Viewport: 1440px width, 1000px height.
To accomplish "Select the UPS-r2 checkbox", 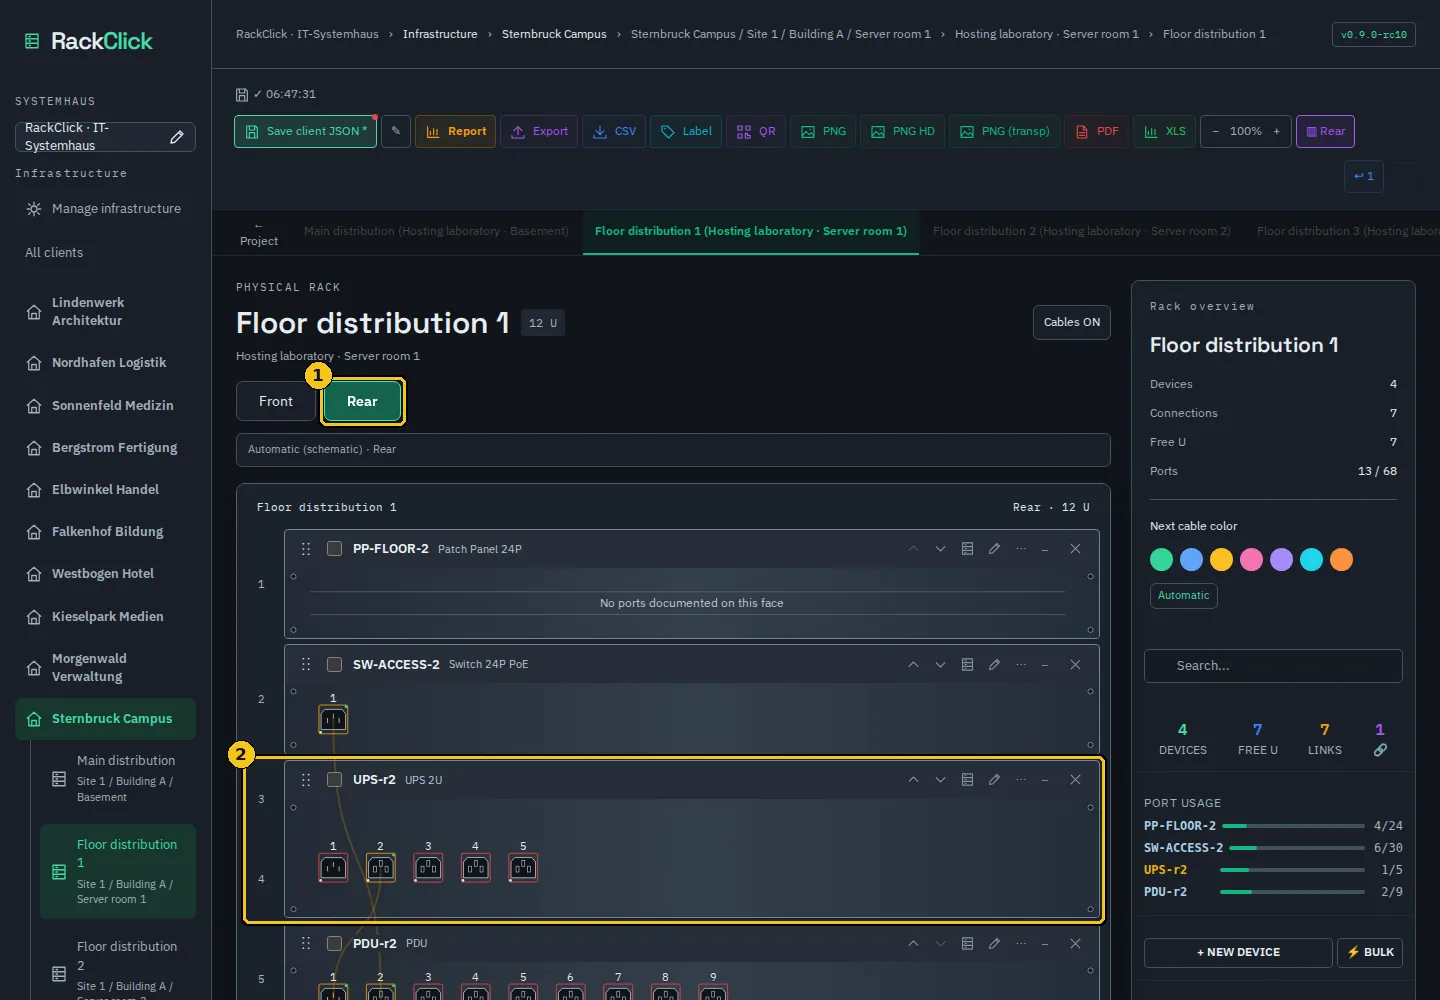I will pos(335,780).
